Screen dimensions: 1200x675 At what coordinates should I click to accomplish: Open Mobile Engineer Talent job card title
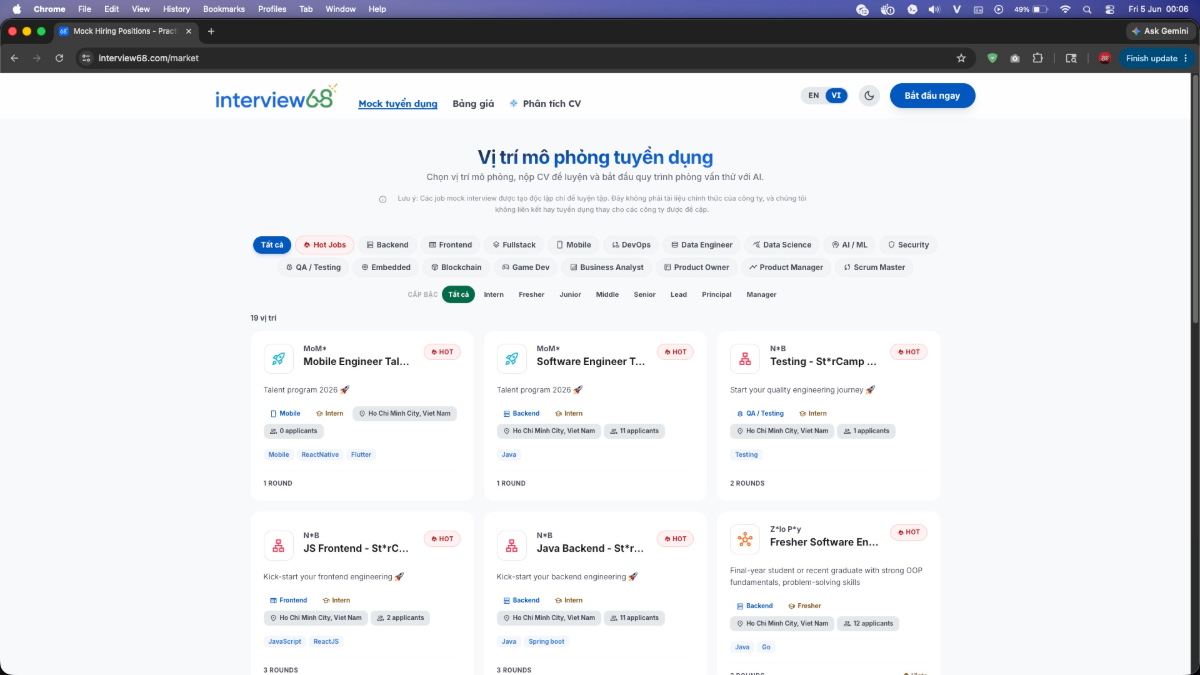pyautogui.click(x=356, y=362)
